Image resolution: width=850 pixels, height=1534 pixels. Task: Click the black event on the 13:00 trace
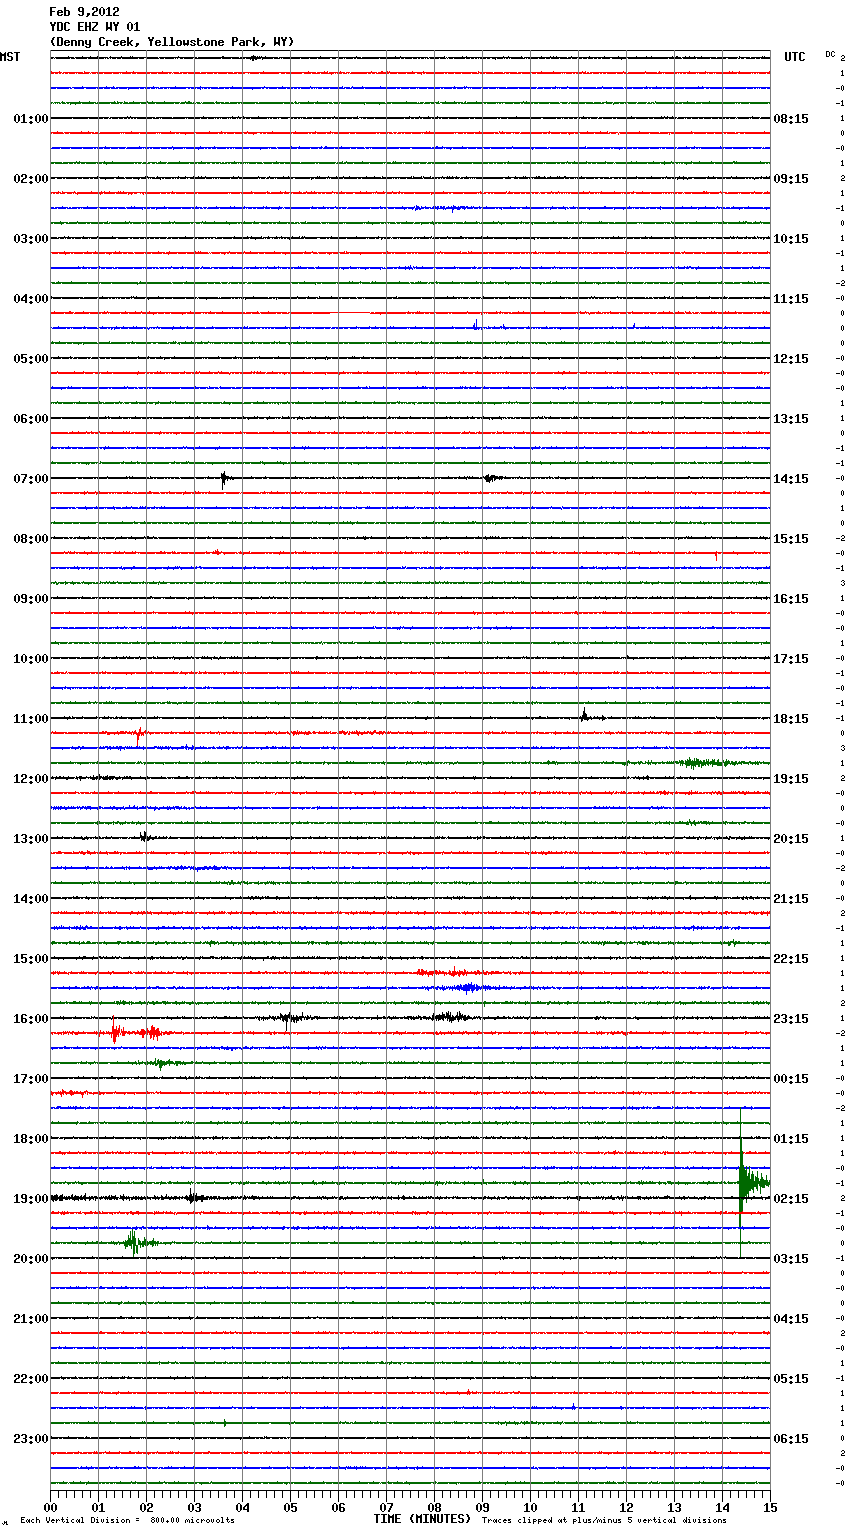pyautogui.click(x=145, y=837)
